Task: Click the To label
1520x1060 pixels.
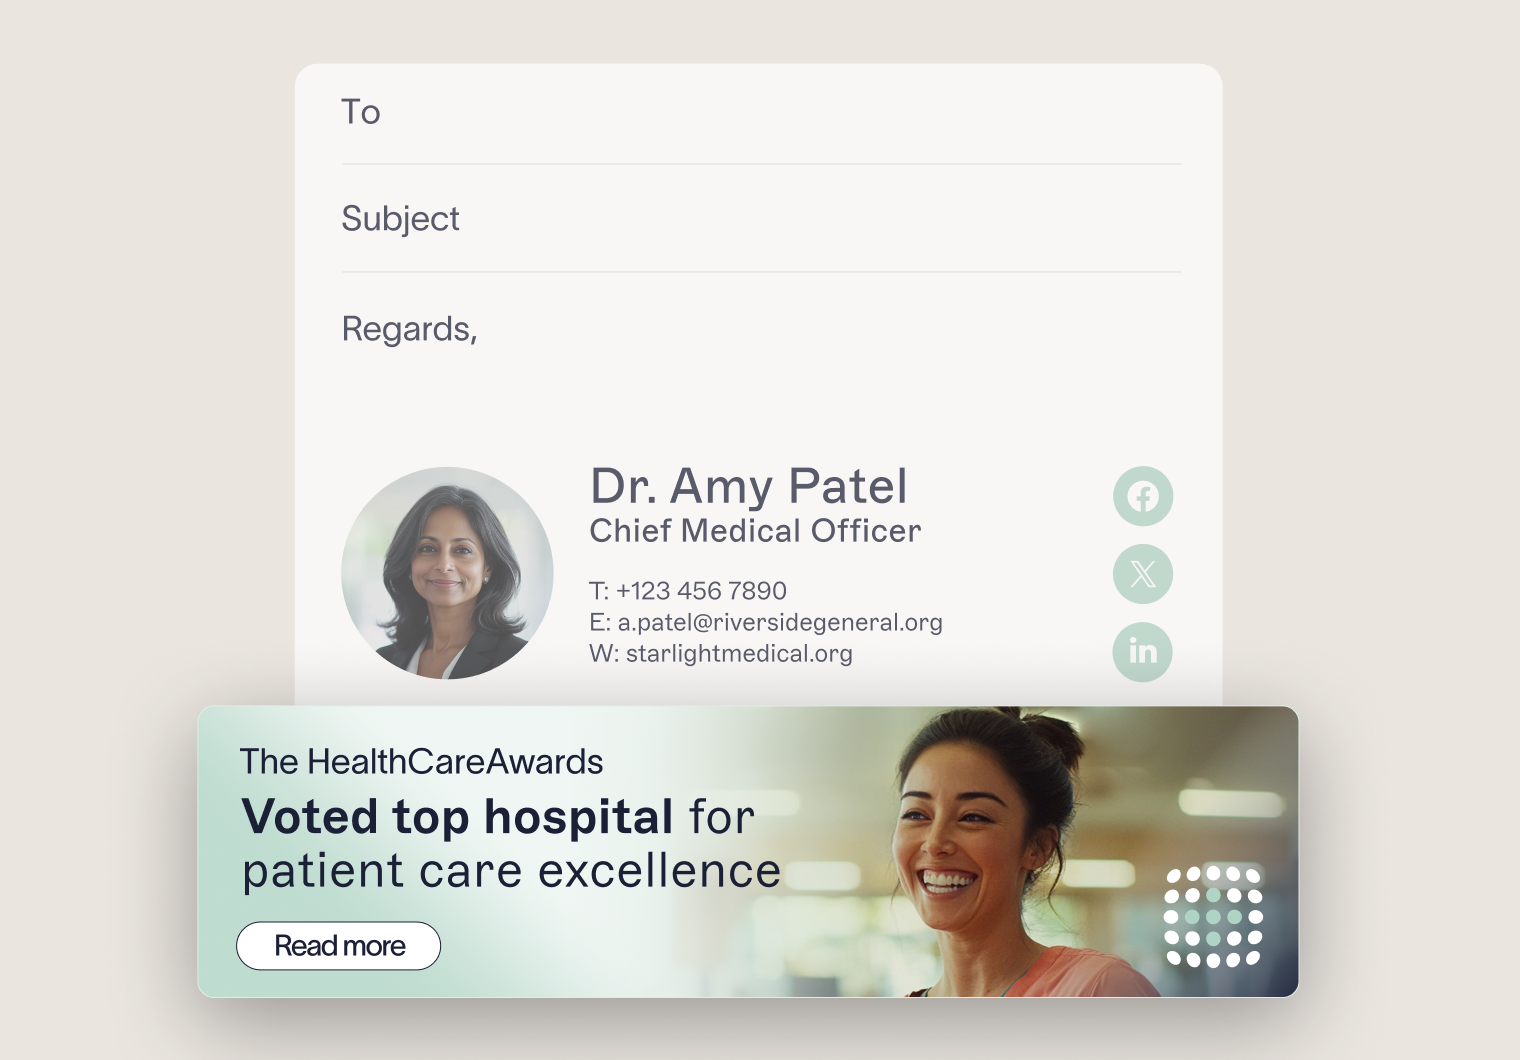Action: [x=361, y=112]
